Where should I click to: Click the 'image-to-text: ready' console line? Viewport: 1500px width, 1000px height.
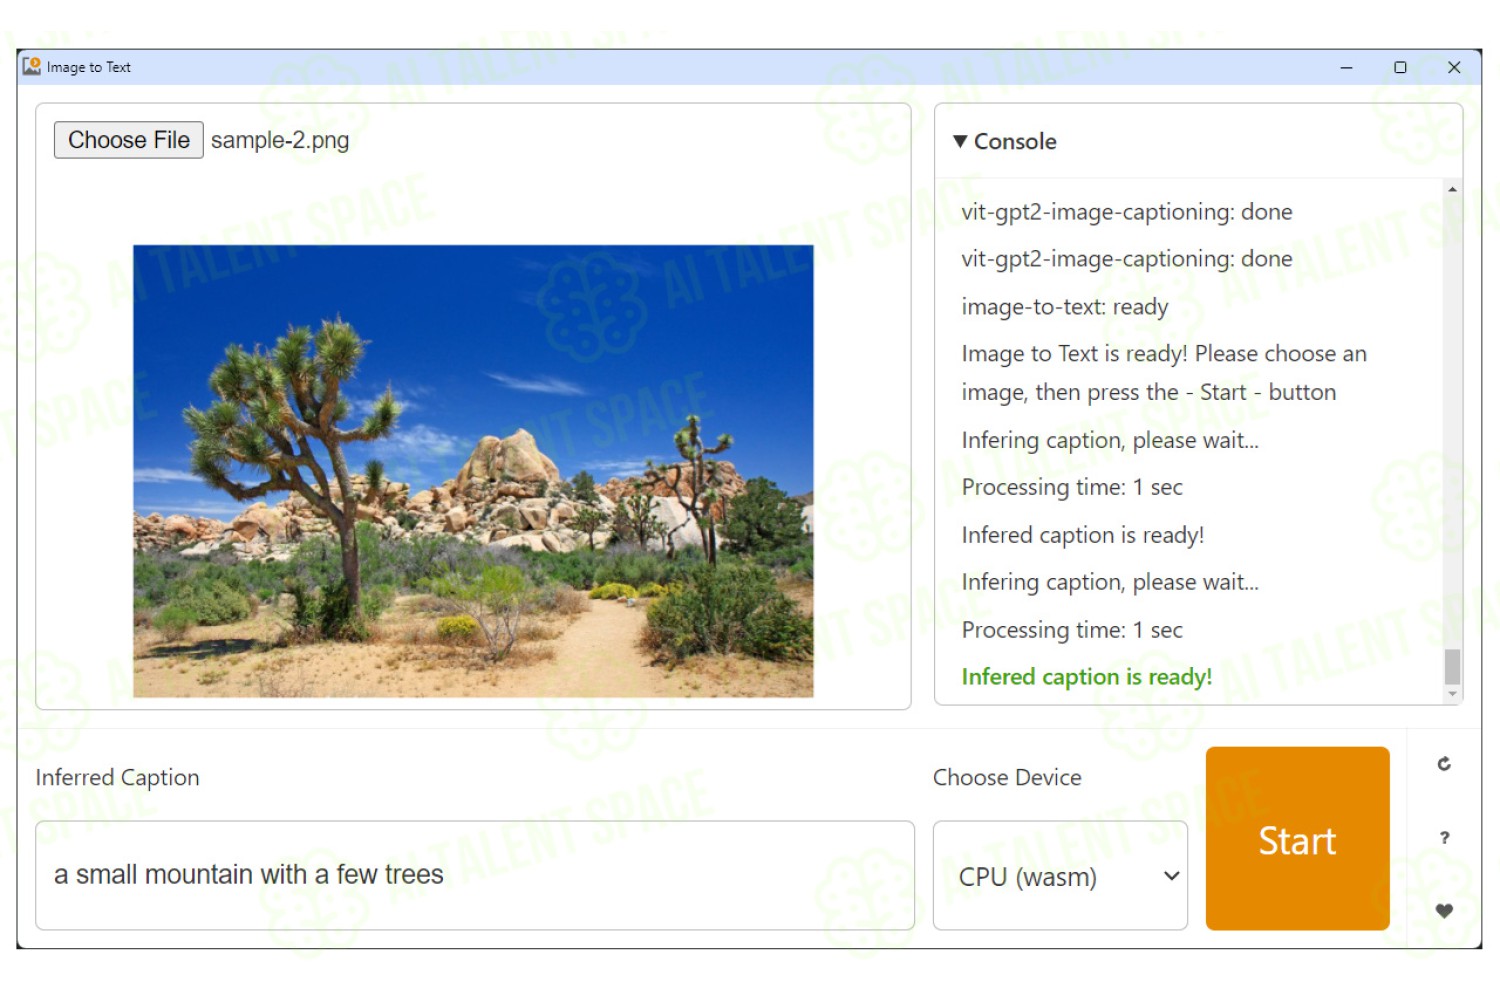(1064, 307)
